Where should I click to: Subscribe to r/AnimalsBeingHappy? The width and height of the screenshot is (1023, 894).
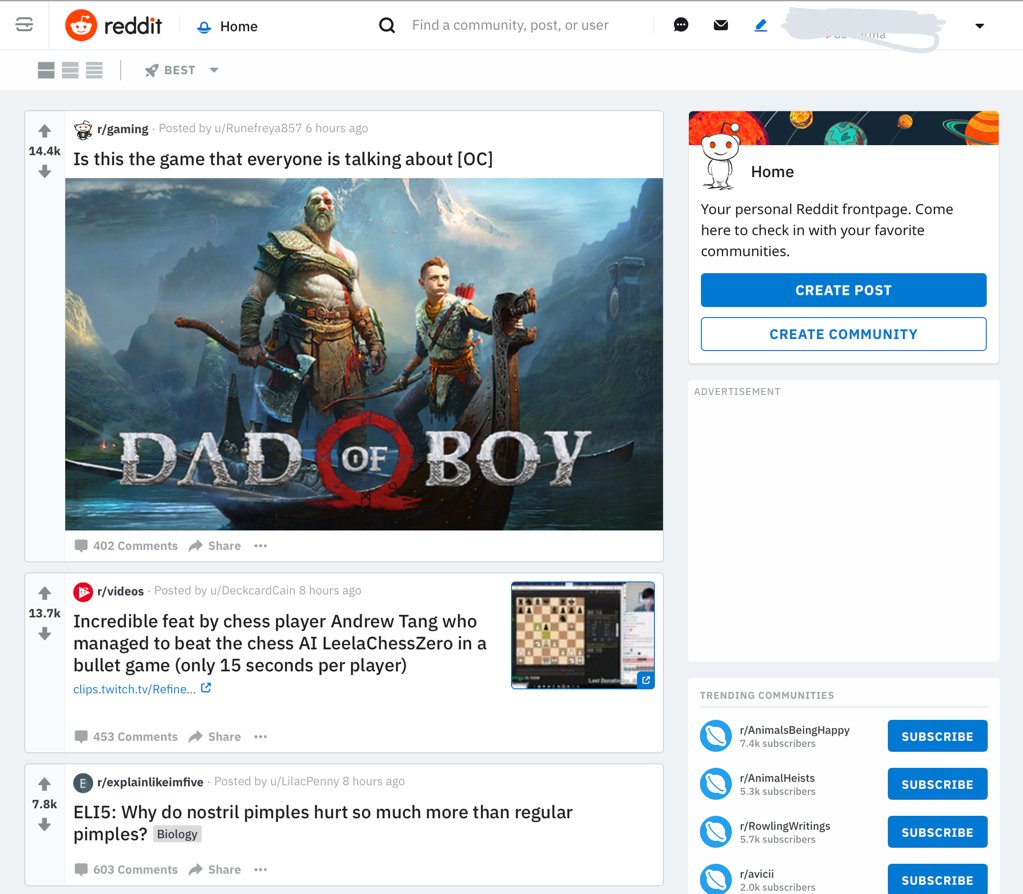tap(937, 736)
